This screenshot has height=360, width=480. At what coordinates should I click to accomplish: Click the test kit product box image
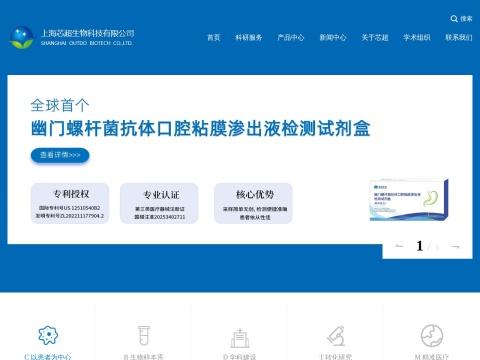pos(409,200)
